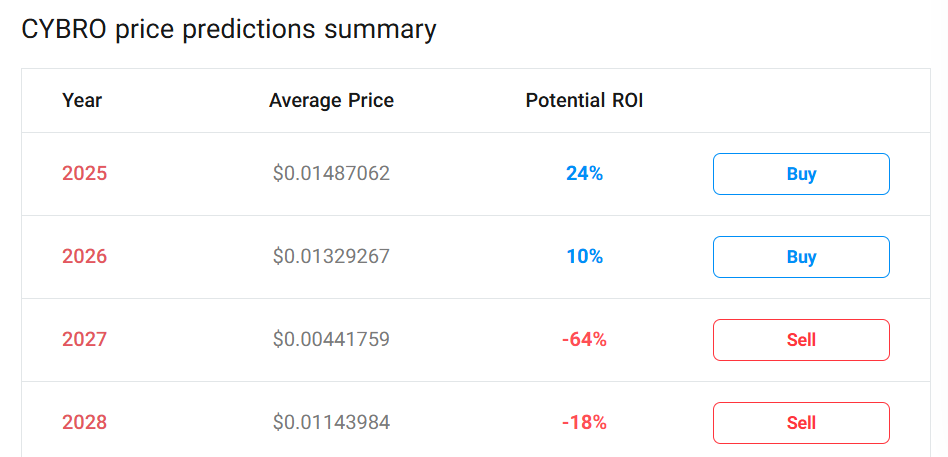Select the -18% potential ROI value
Viewport: 948px width, 457px height.
(x=584, y=423)
